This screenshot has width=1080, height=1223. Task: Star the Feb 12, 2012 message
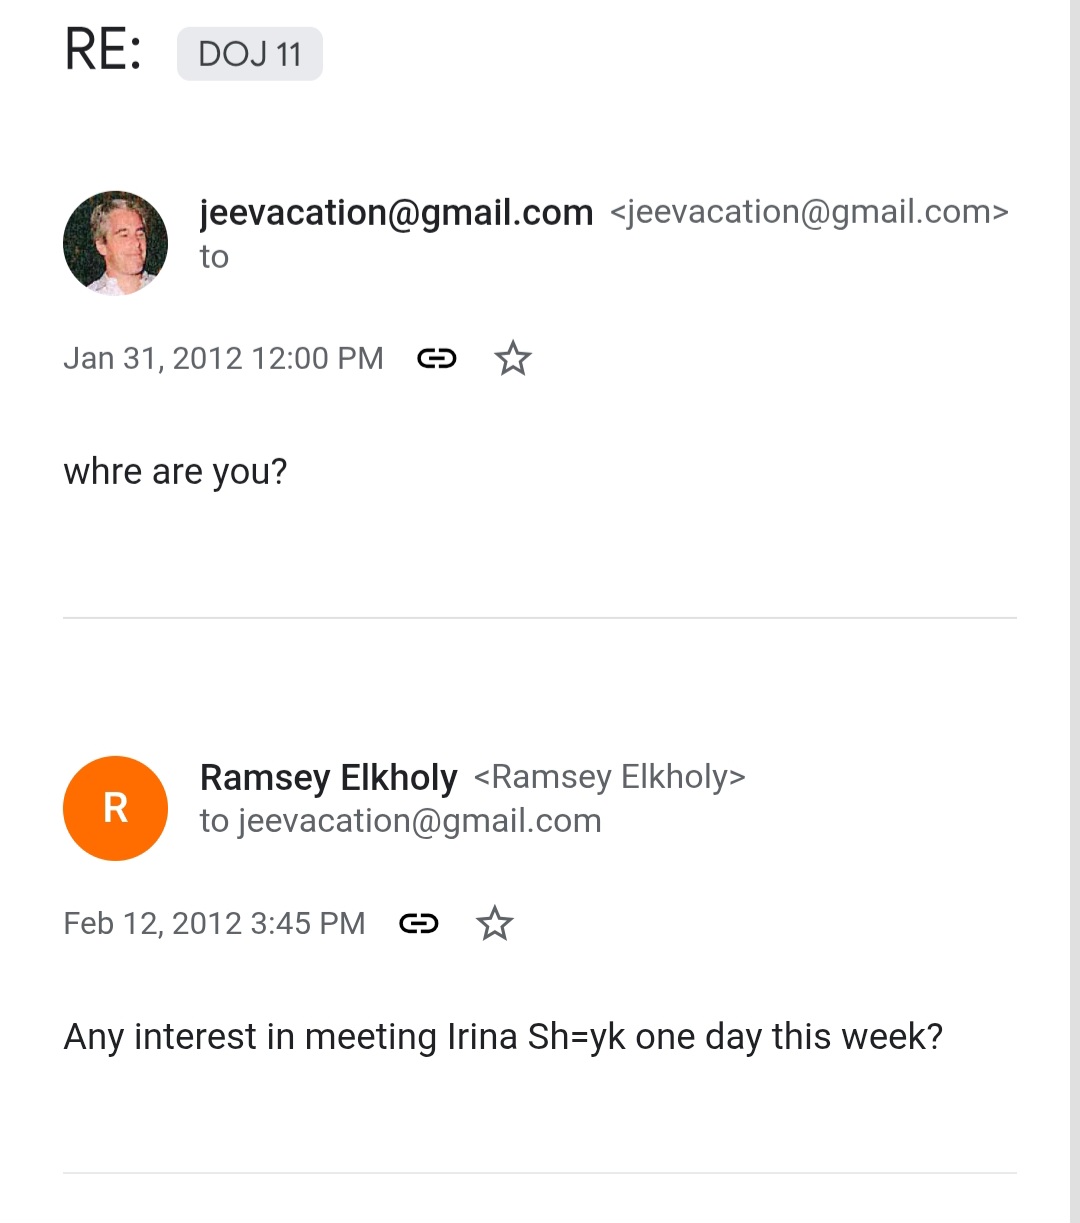pos(494,923)
